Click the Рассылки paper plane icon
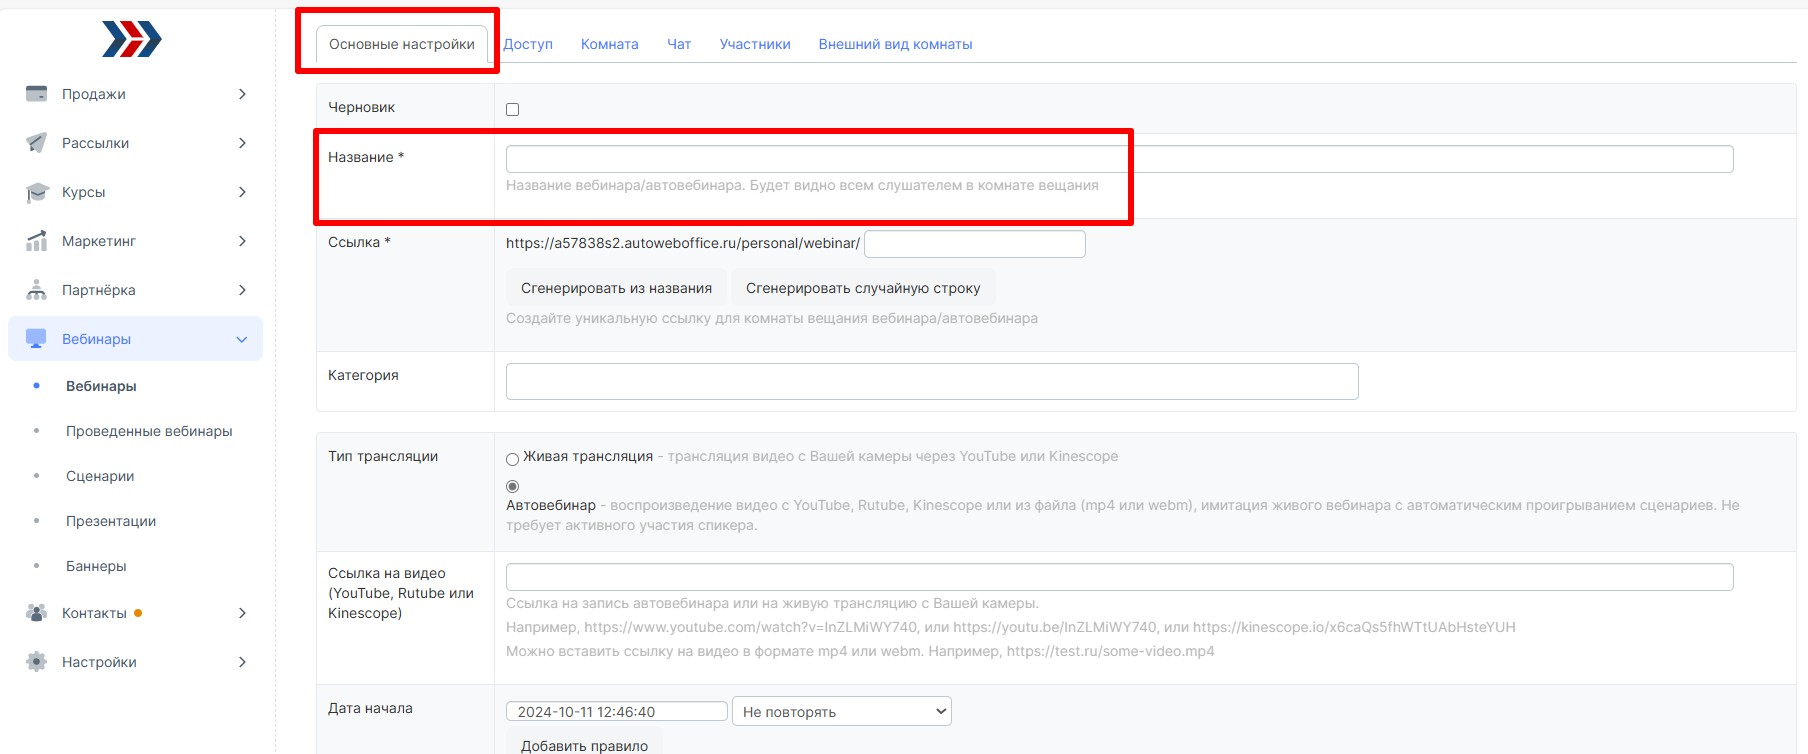Image resolution: width=1808 pixels, height=754 pixels. point(37,143)
